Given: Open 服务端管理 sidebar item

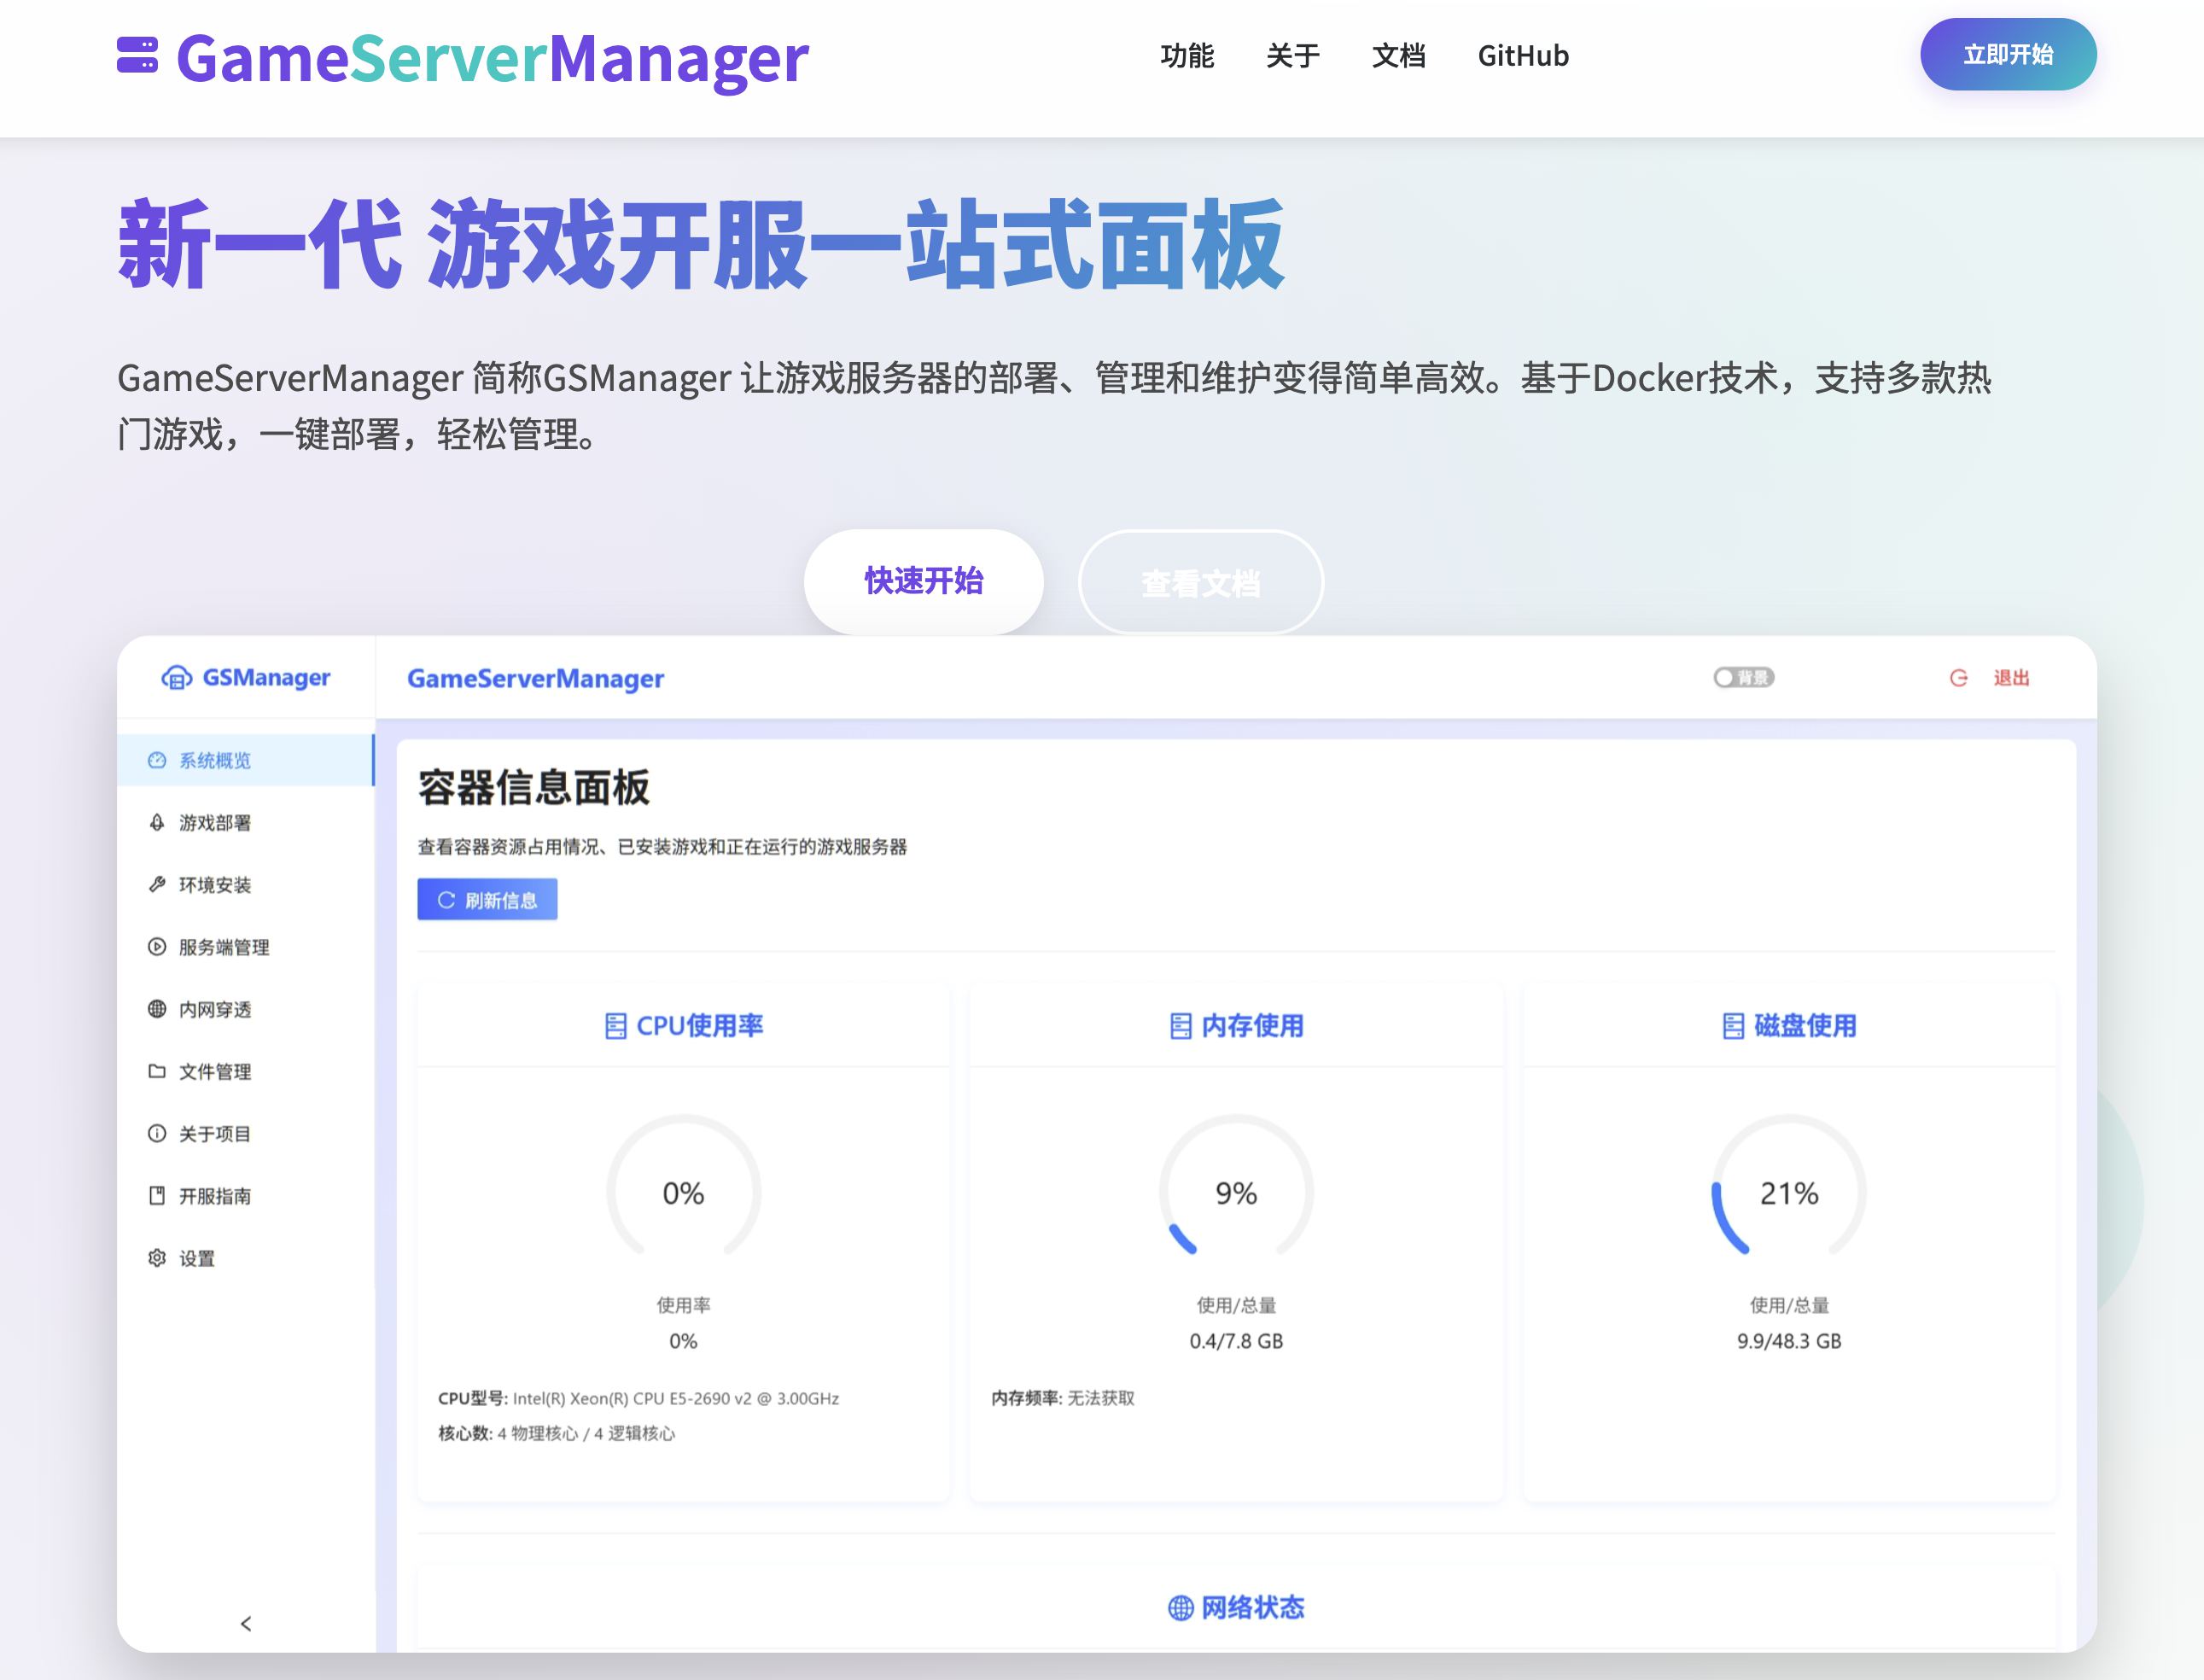Looking at the screenshot, I should coord(245,947).
